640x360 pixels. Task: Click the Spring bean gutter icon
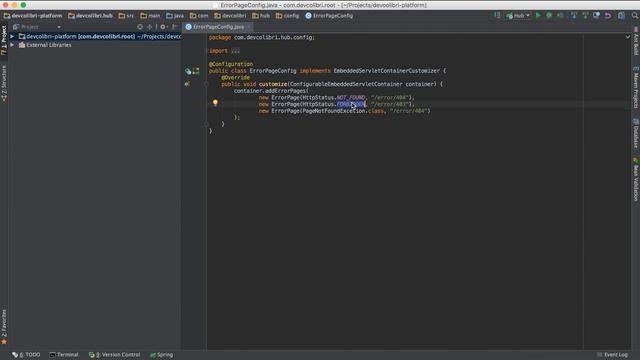pos(188,71)
